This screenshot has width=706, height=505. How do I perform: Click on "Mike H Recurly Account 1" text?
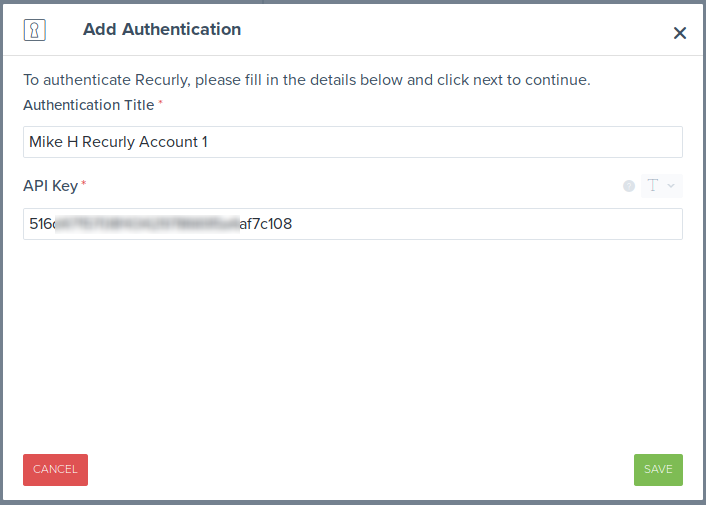pos(118,142)
